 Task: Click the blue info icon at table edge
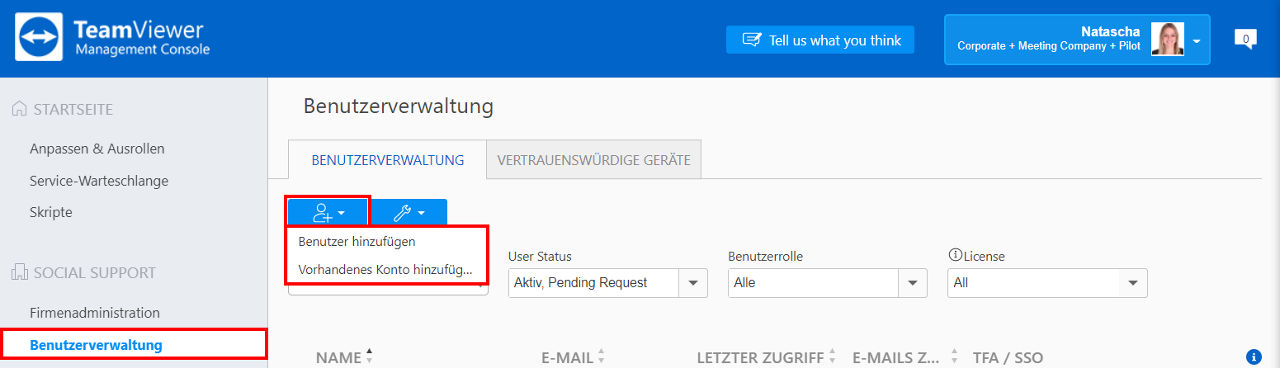coord(1254,357)
